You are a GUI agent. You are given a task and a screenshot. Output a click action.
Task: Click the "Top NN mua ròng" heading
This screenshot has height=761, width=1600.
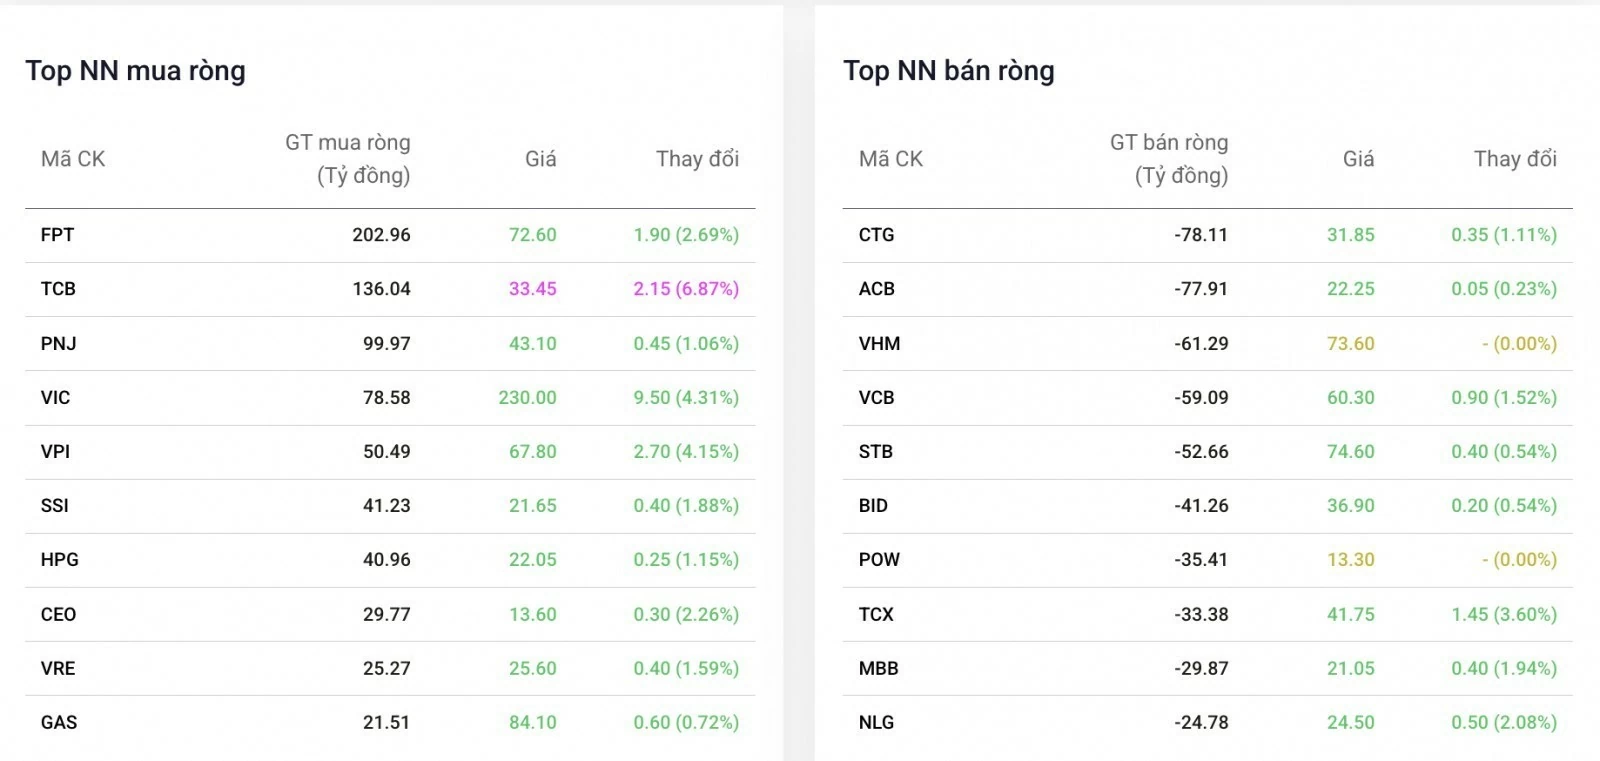135,71
